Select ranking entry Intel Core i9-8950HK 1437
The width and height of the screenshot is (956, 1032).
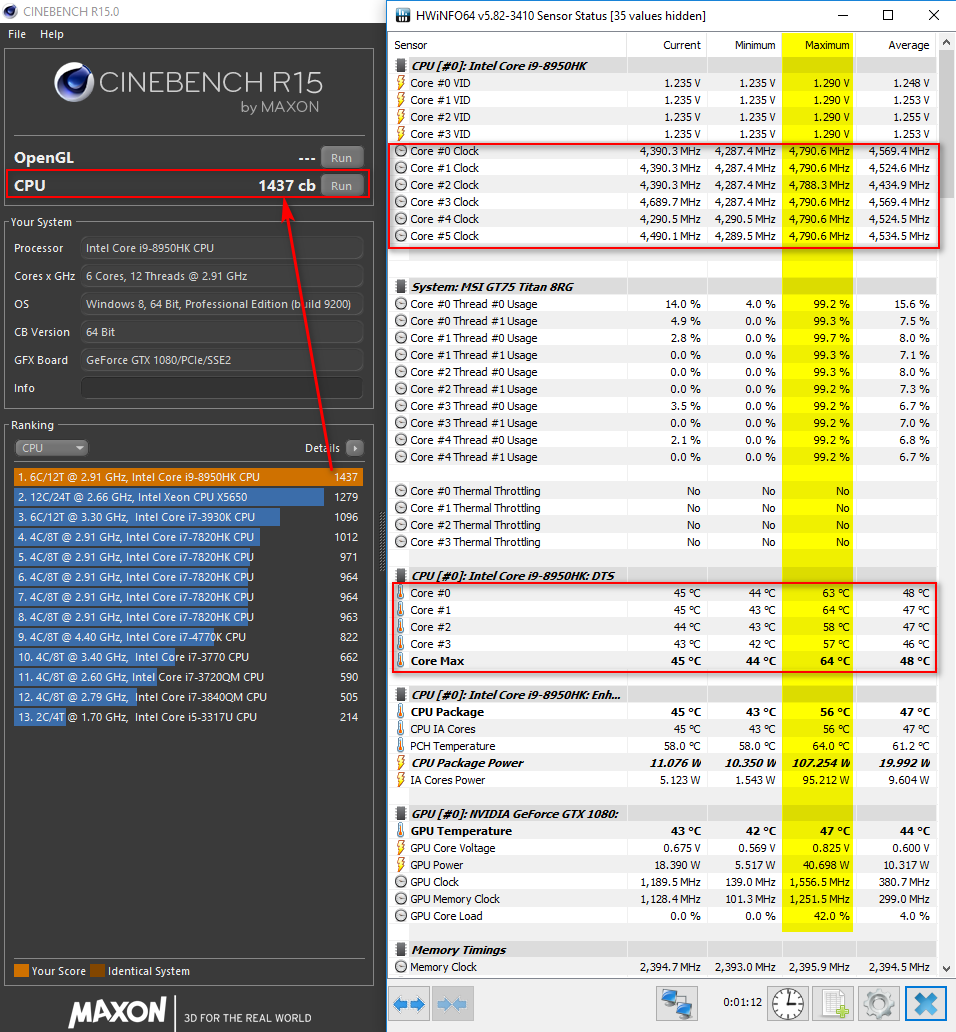(x=188, y=477)
